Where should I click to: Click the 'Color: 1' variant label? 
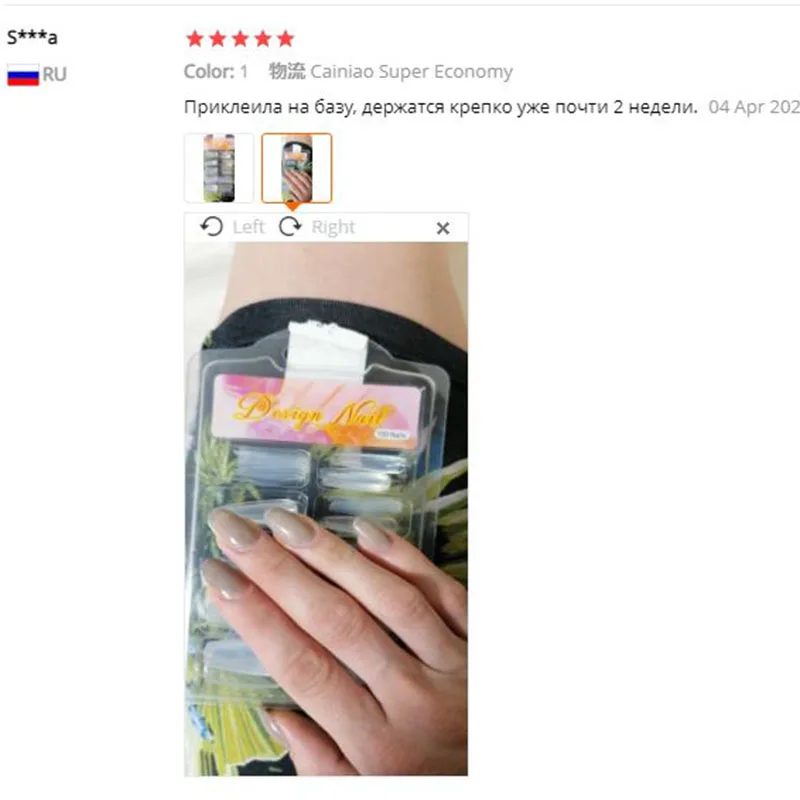216,71
